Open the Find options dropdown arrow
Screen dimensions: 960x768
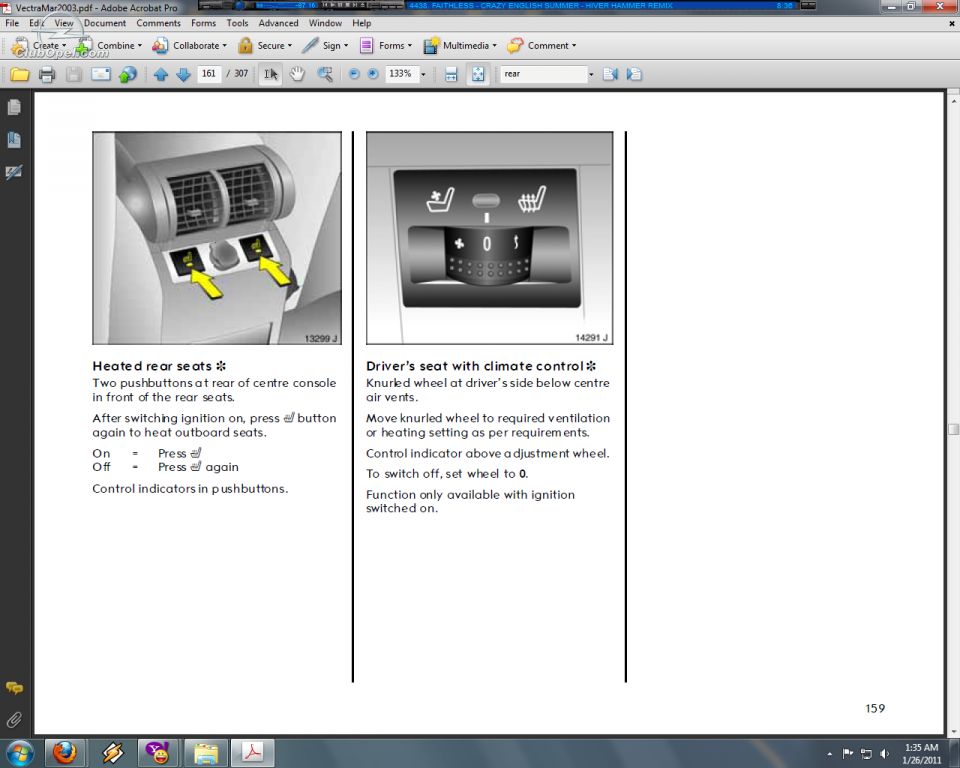coord(591,75)
